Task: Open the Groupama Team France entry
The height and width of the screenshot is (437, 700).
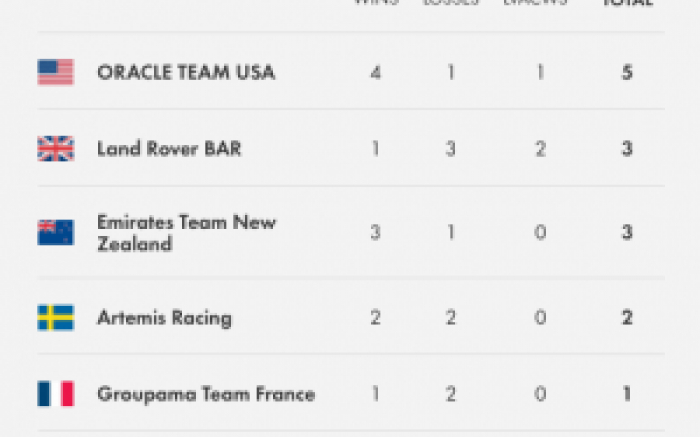Action: point(206,394)
